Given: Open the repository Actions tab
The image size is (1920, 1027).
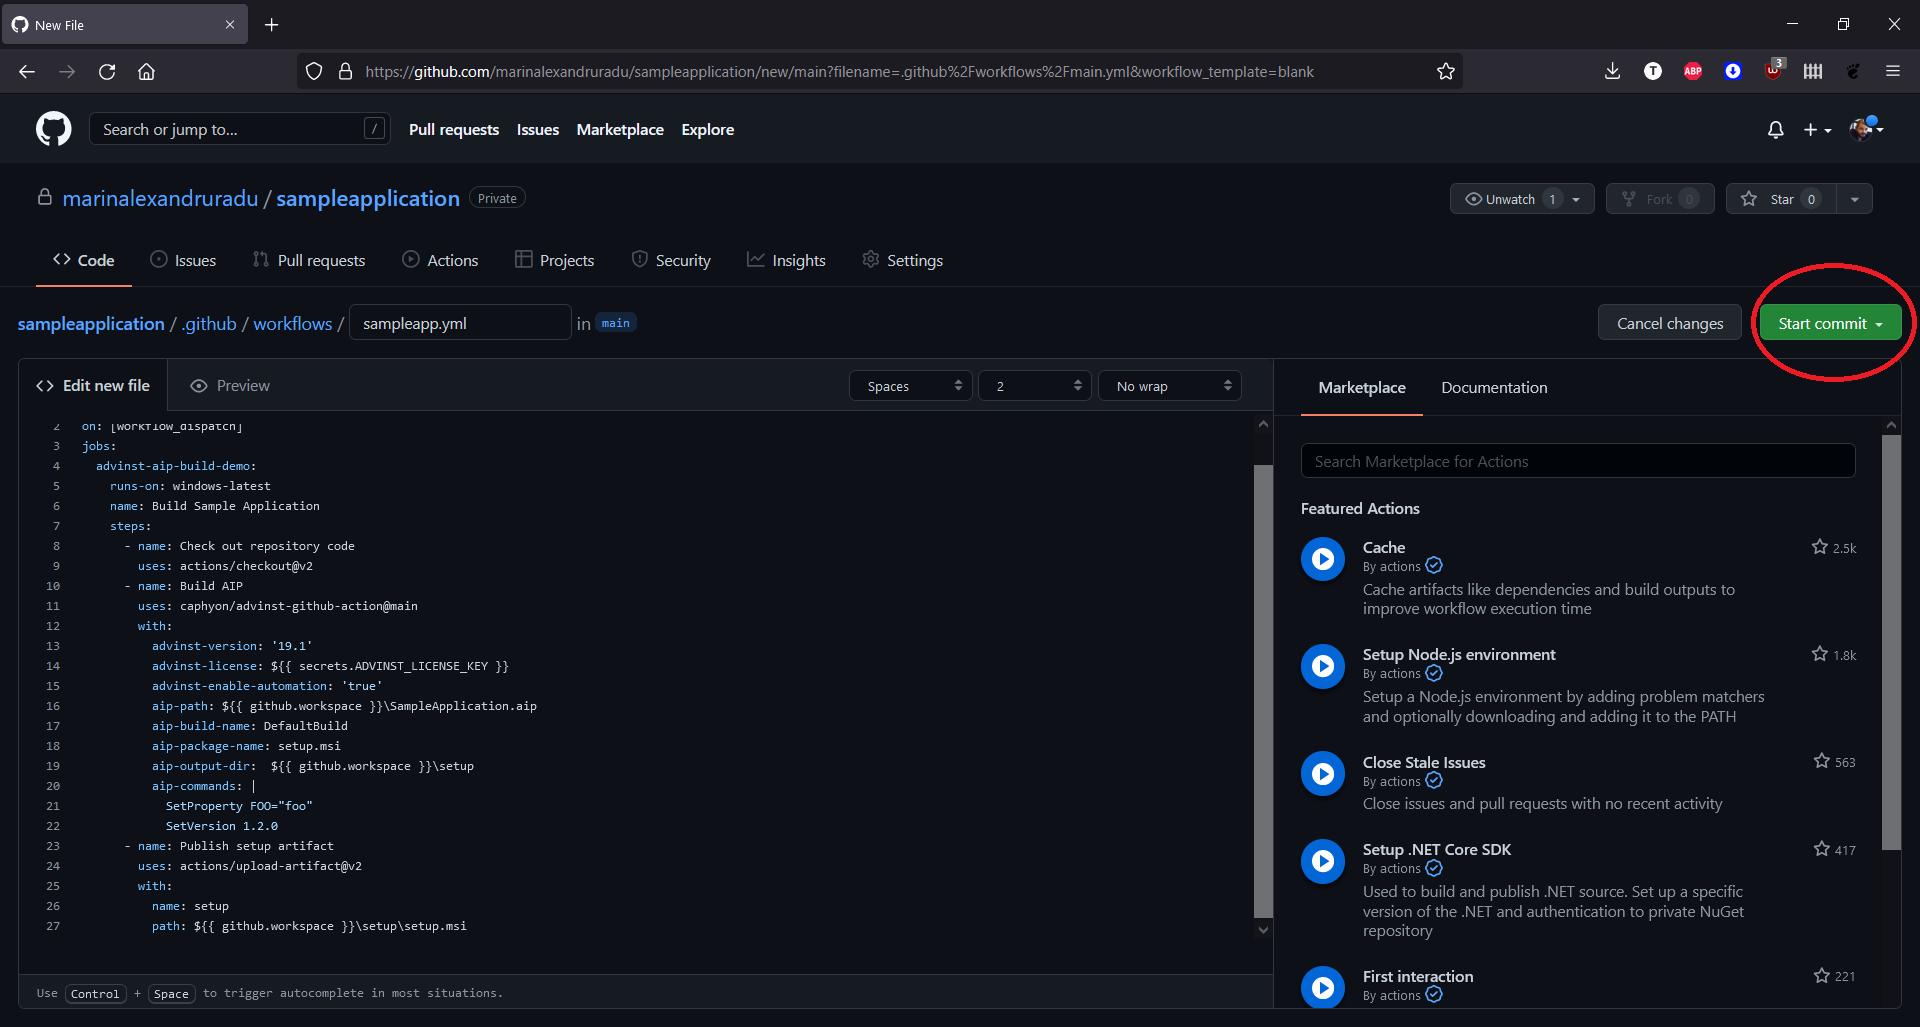Looking at the screenshot, I should click(440, 260).
